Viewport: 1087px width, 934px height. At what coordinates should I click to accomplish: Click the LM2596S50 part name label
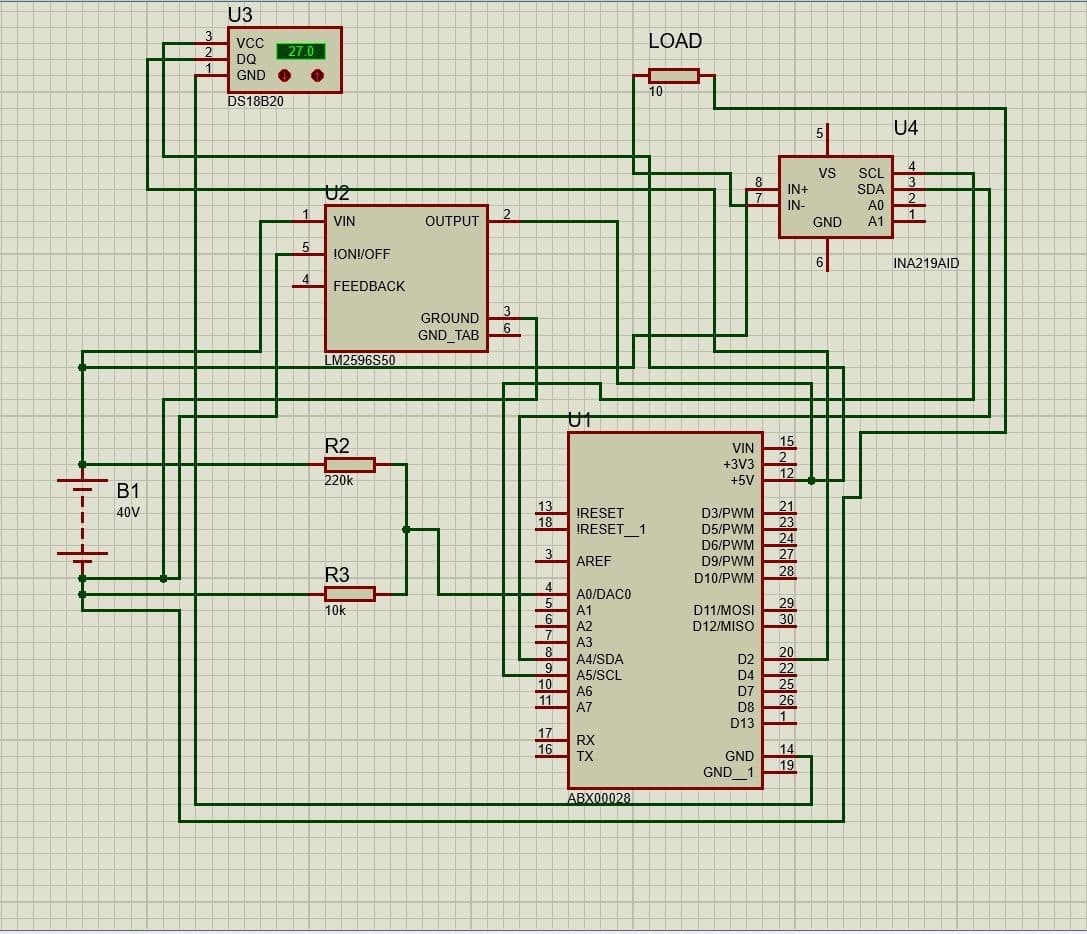360,361
